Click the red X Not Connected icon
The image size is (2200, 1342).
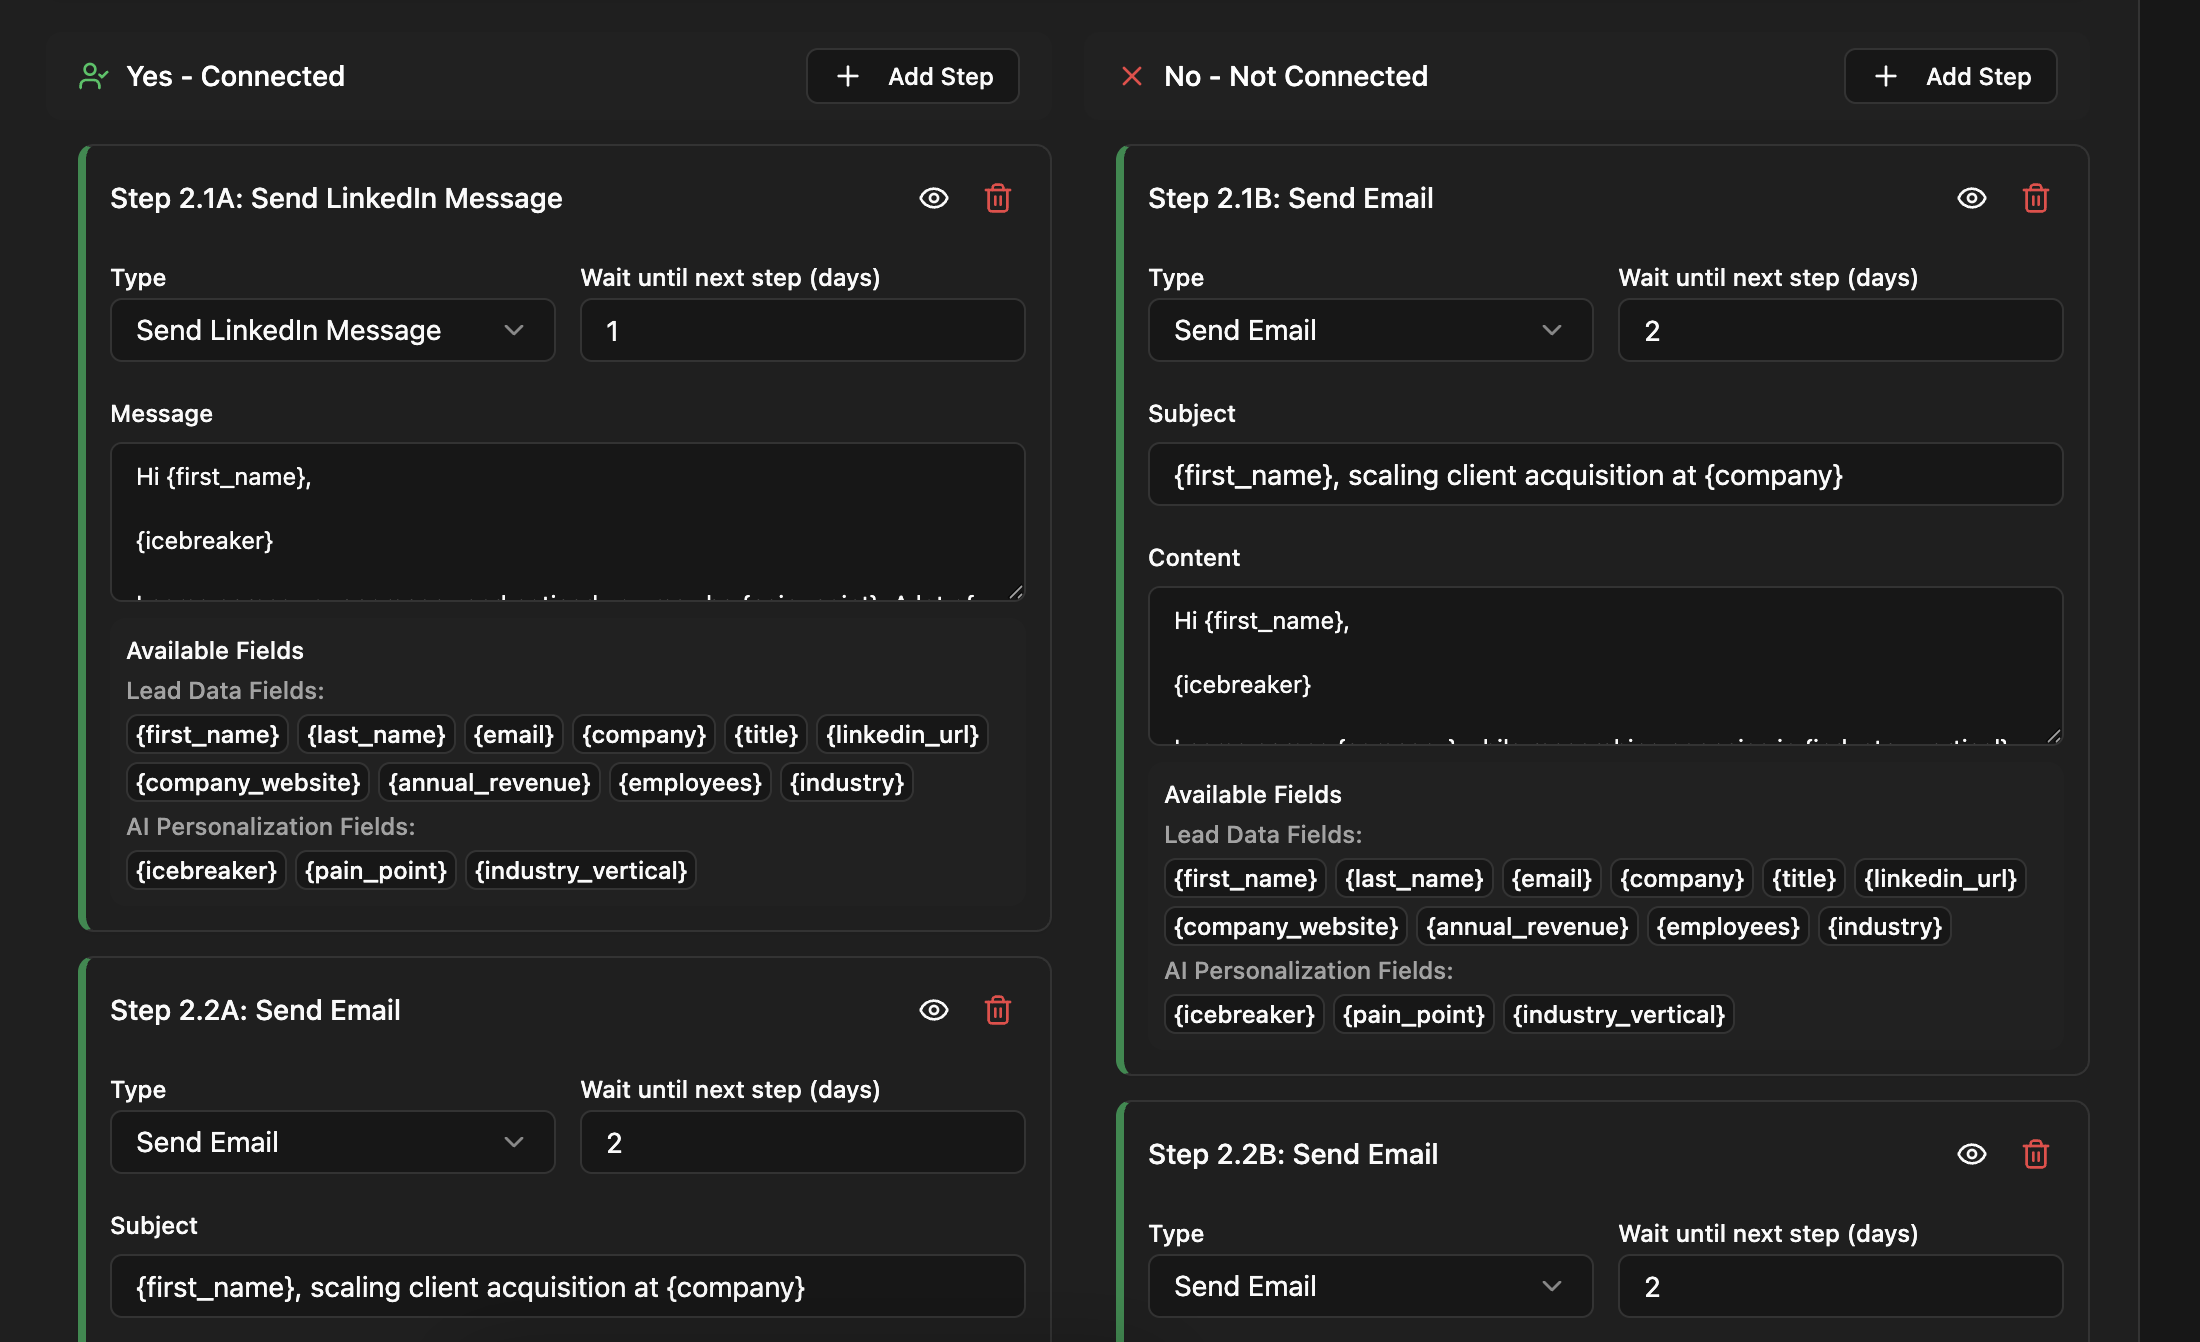1131,76
